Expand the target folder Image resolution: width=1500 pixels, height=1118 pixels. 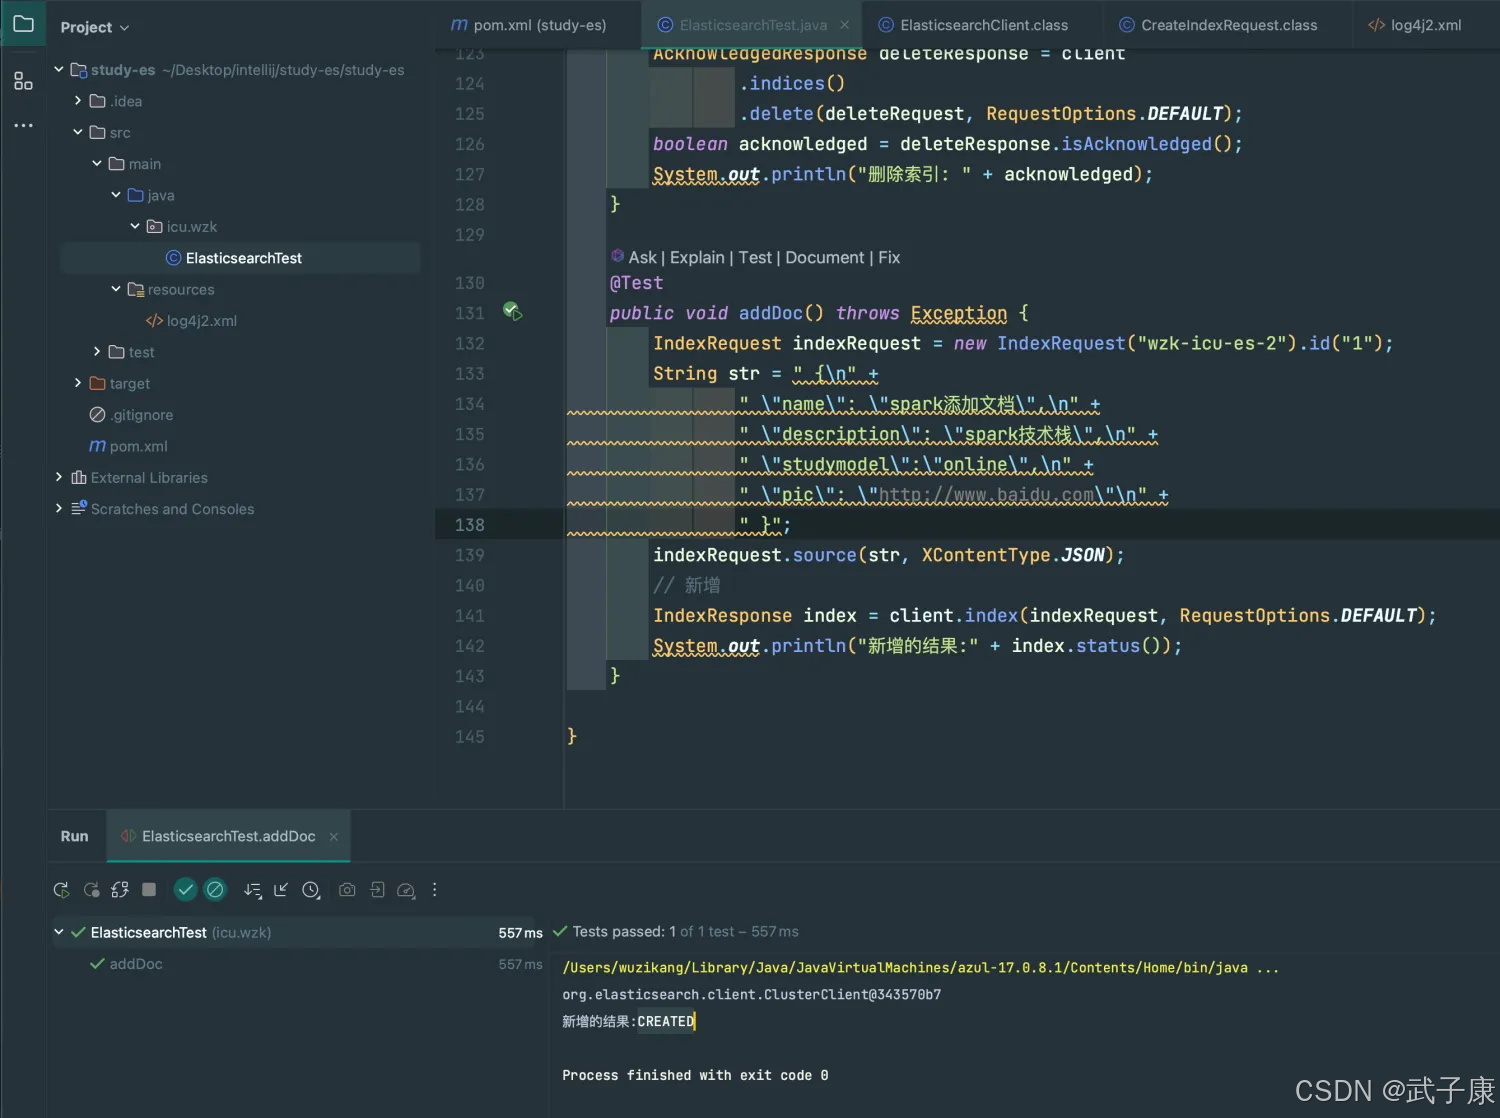[78, 383]
